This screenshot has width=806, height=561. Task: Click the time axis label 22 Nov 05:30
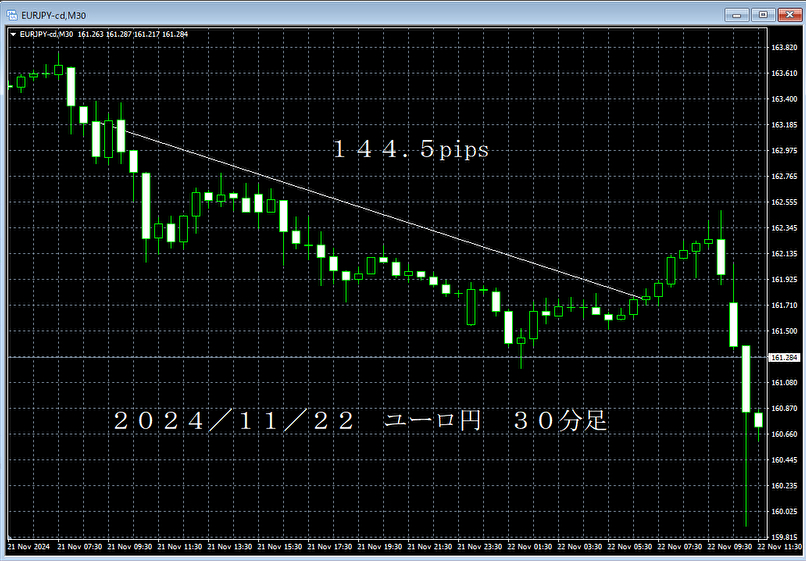(x=630, y=547)
